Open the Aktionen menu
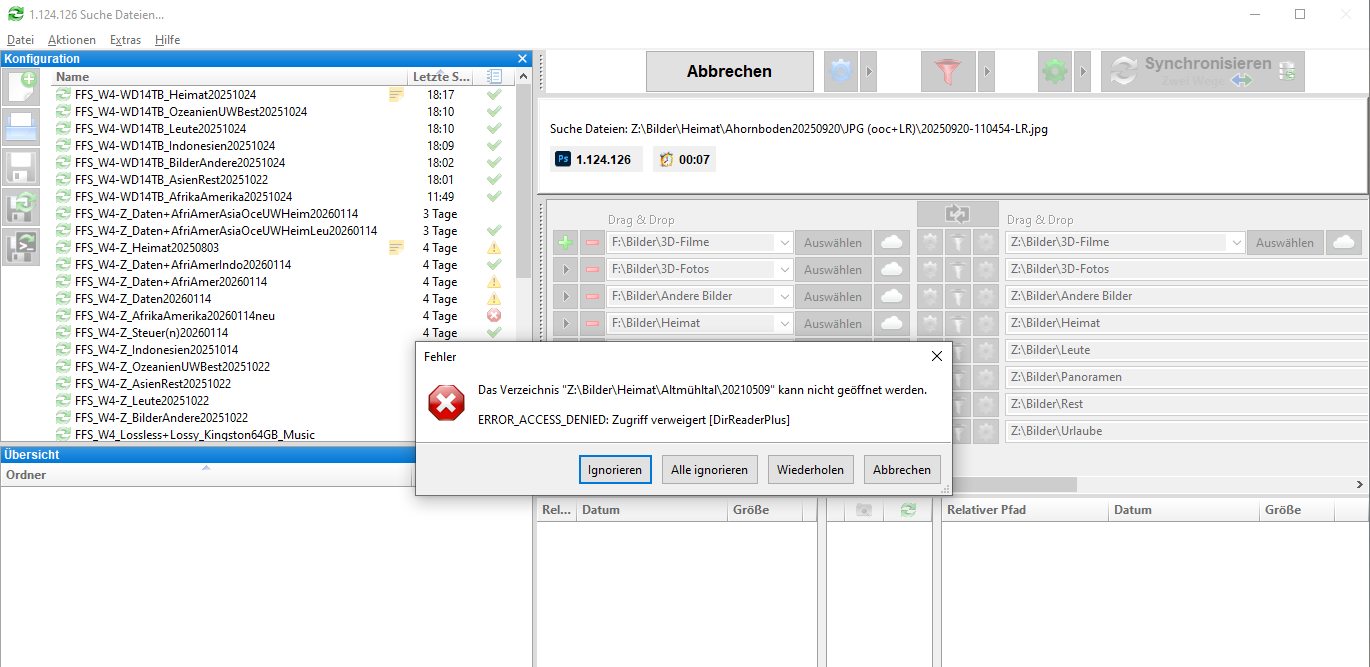 [x=72, y=40]
